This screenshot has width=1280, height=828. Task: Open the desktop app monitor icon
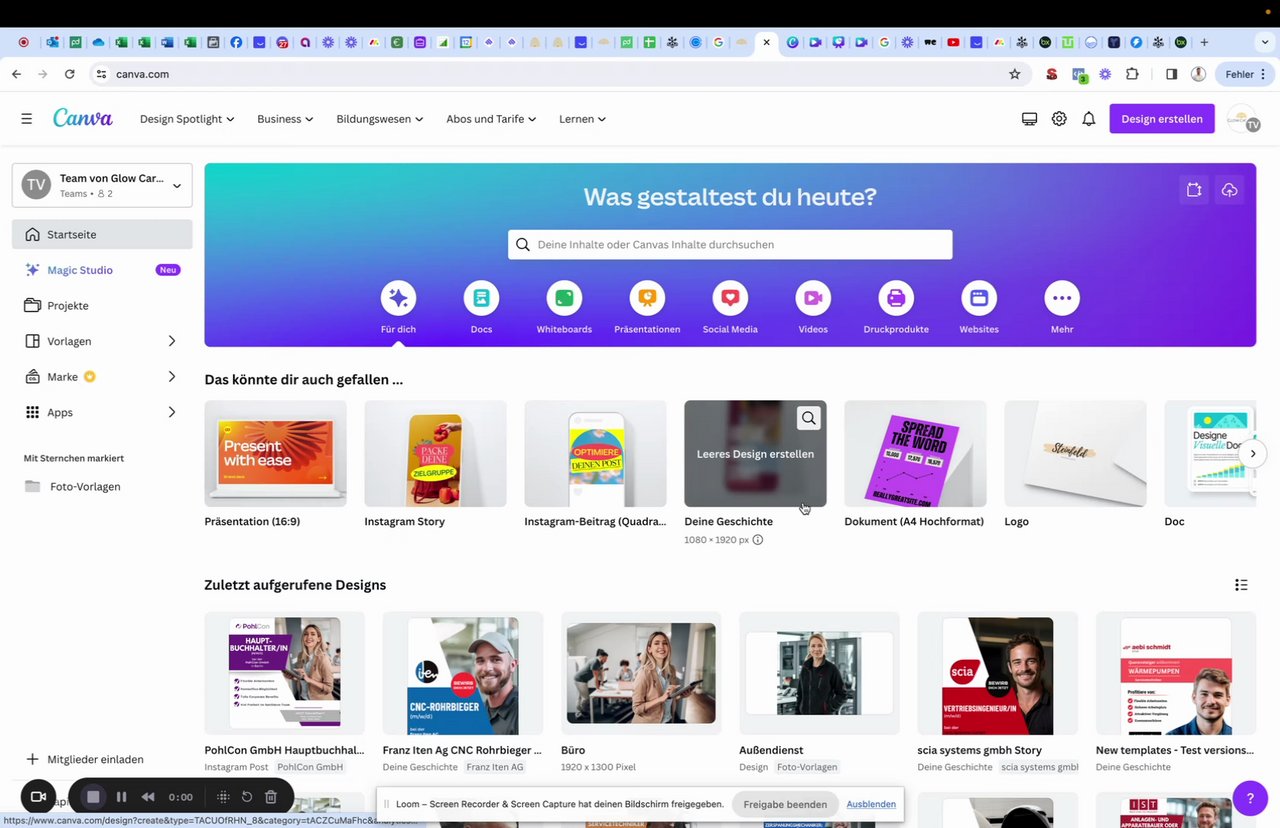1029,119
